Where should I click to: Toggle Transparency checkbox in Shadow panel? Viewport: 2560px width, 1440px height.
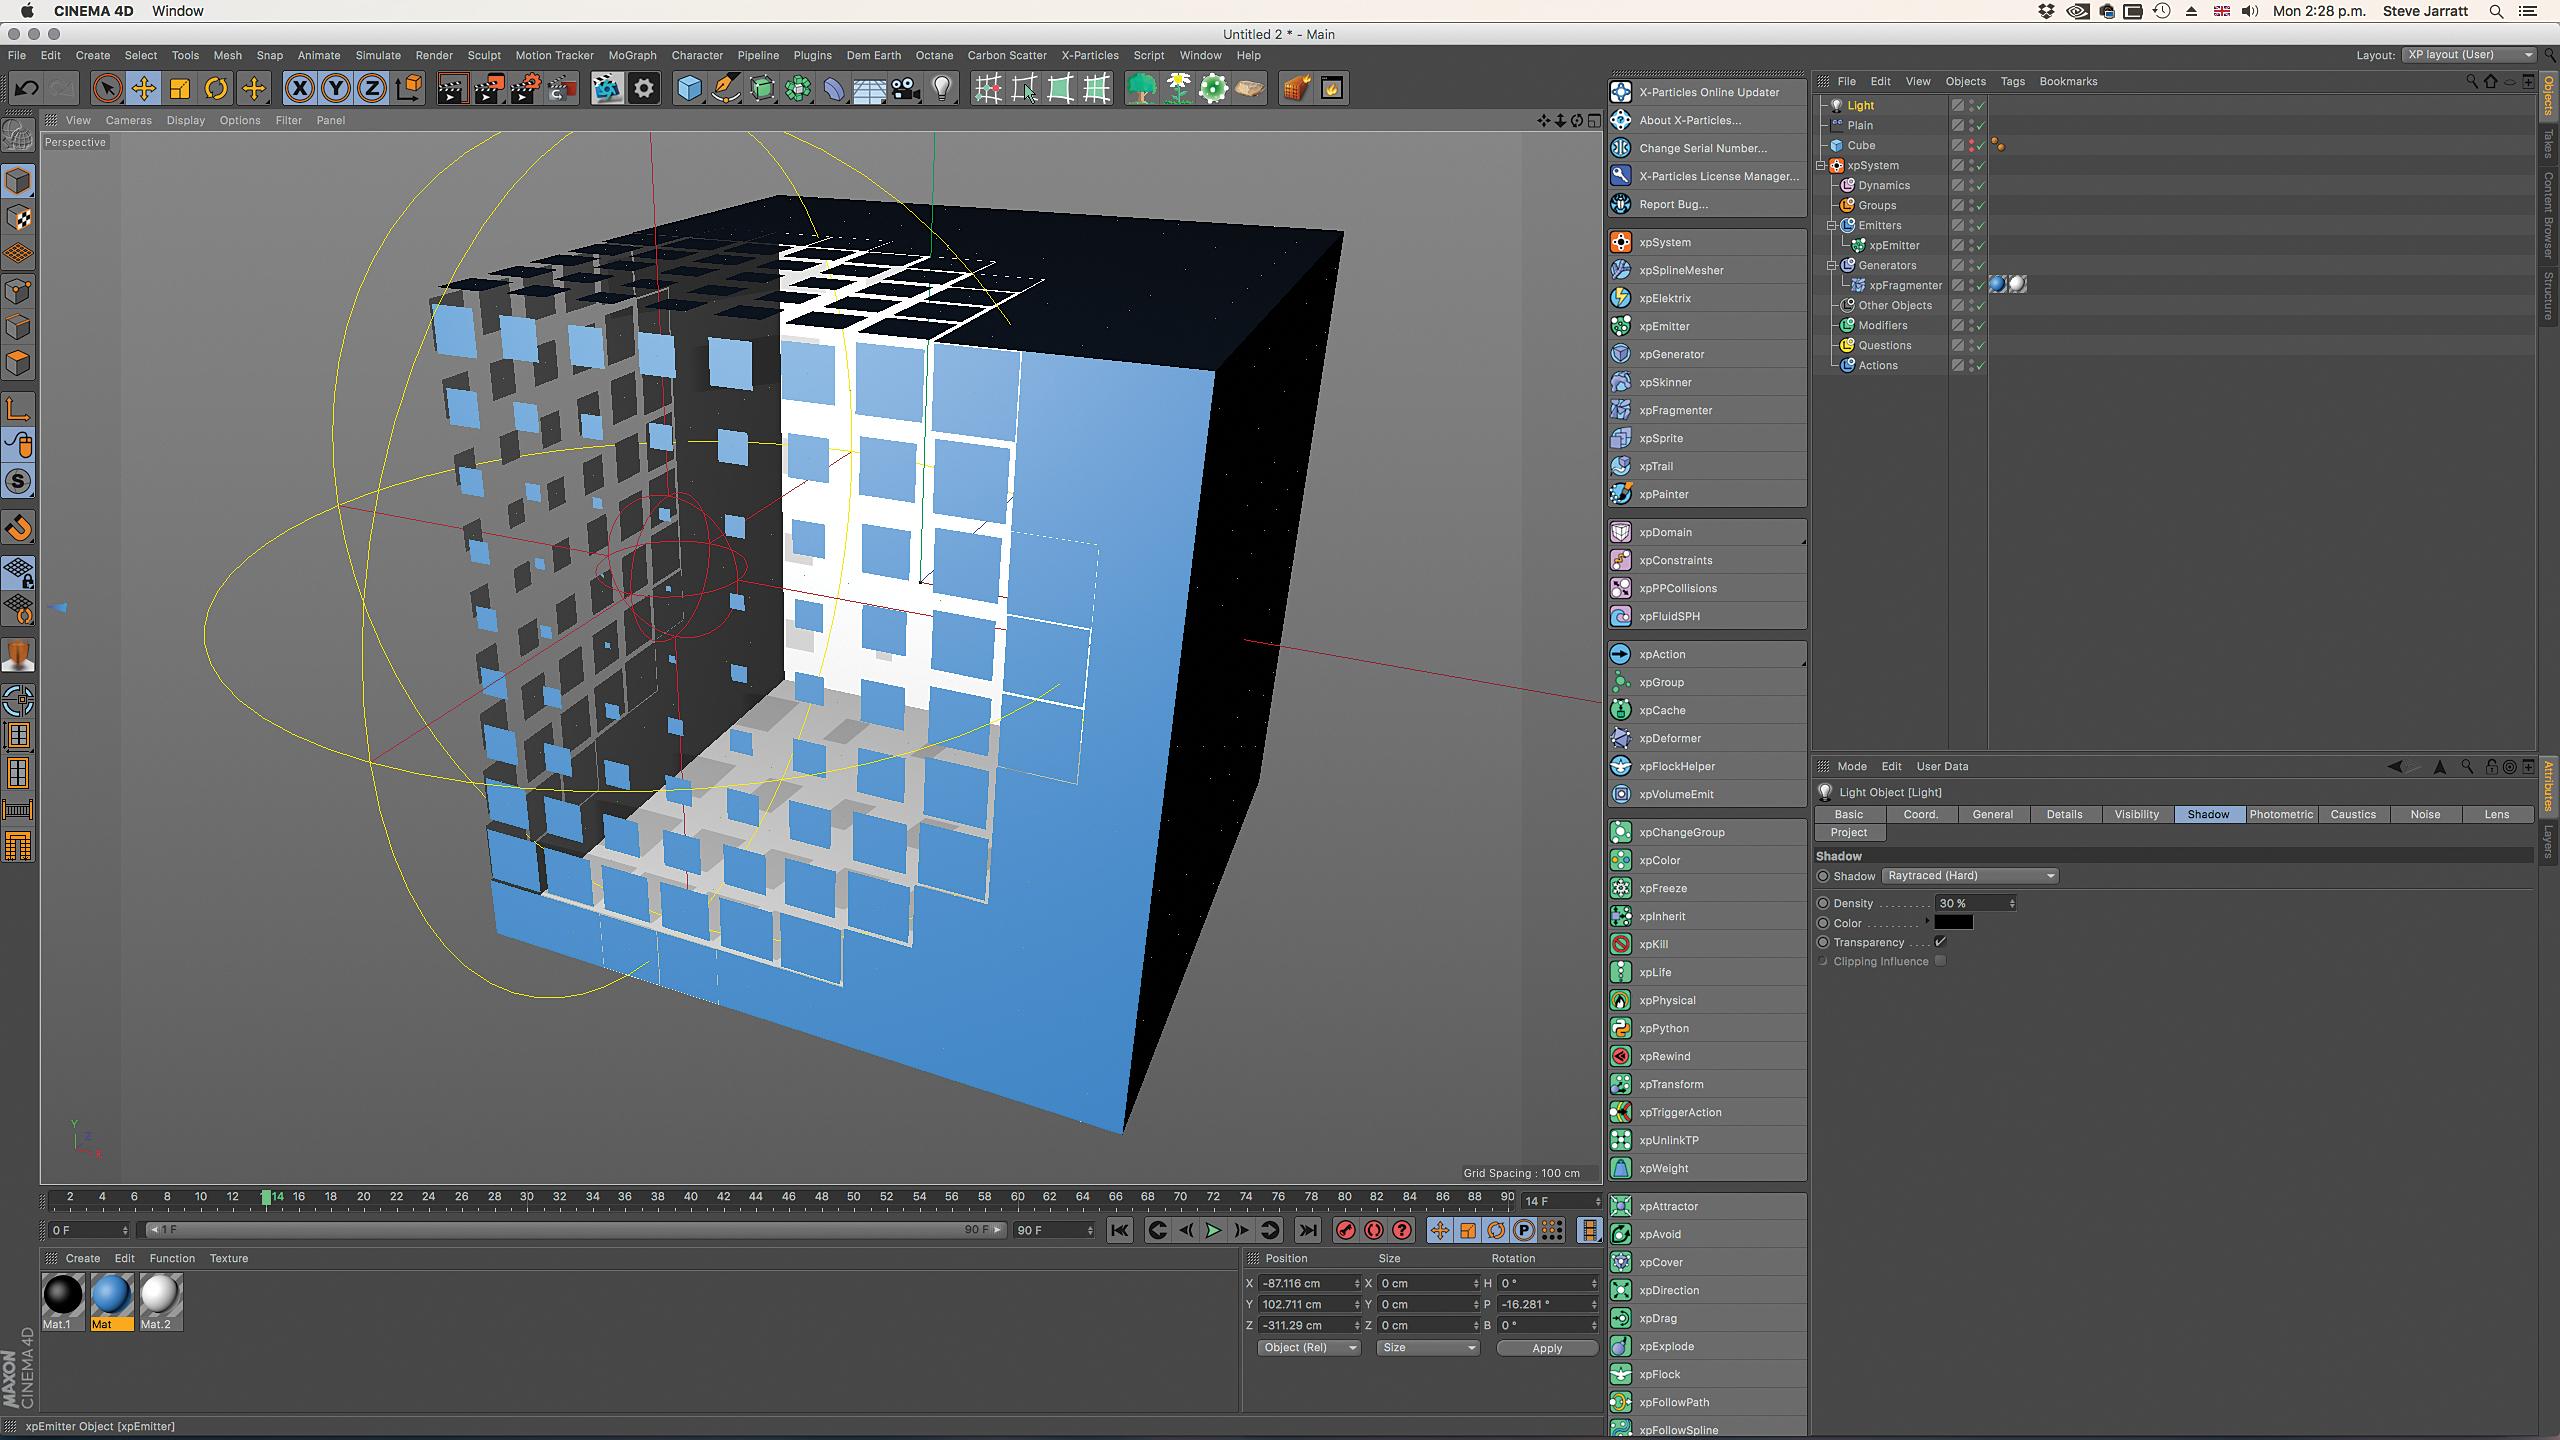pos(1941,941)
